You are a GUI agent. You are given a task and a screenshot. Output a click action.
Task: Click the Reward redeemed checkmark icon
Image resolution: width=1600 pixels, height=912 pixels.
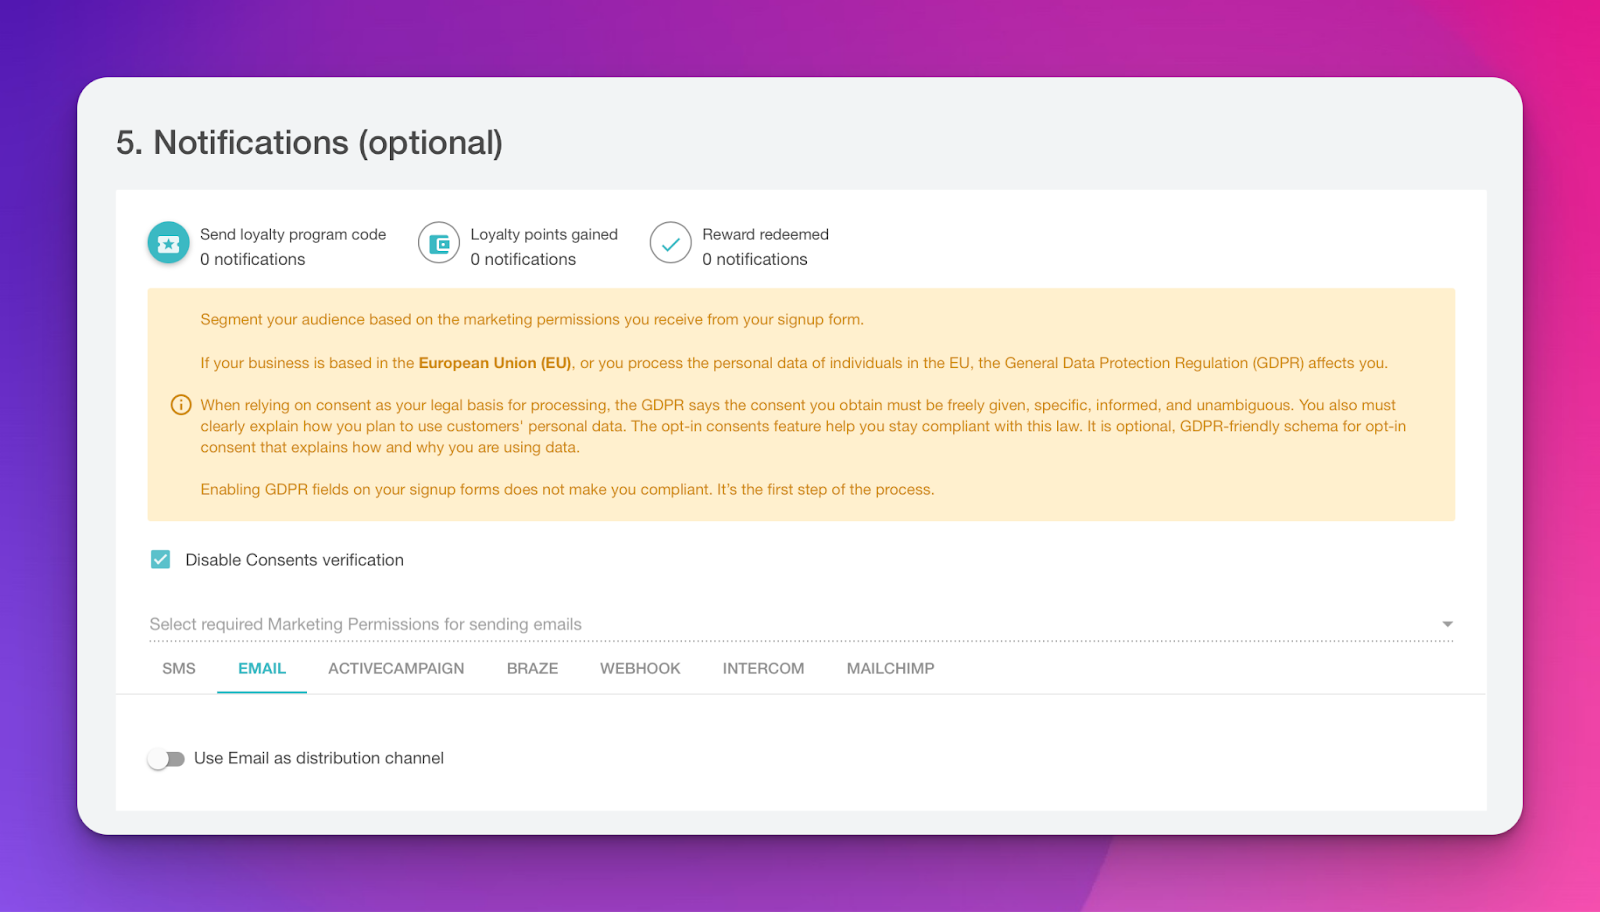pyautogui.click(x=671, y=243)
